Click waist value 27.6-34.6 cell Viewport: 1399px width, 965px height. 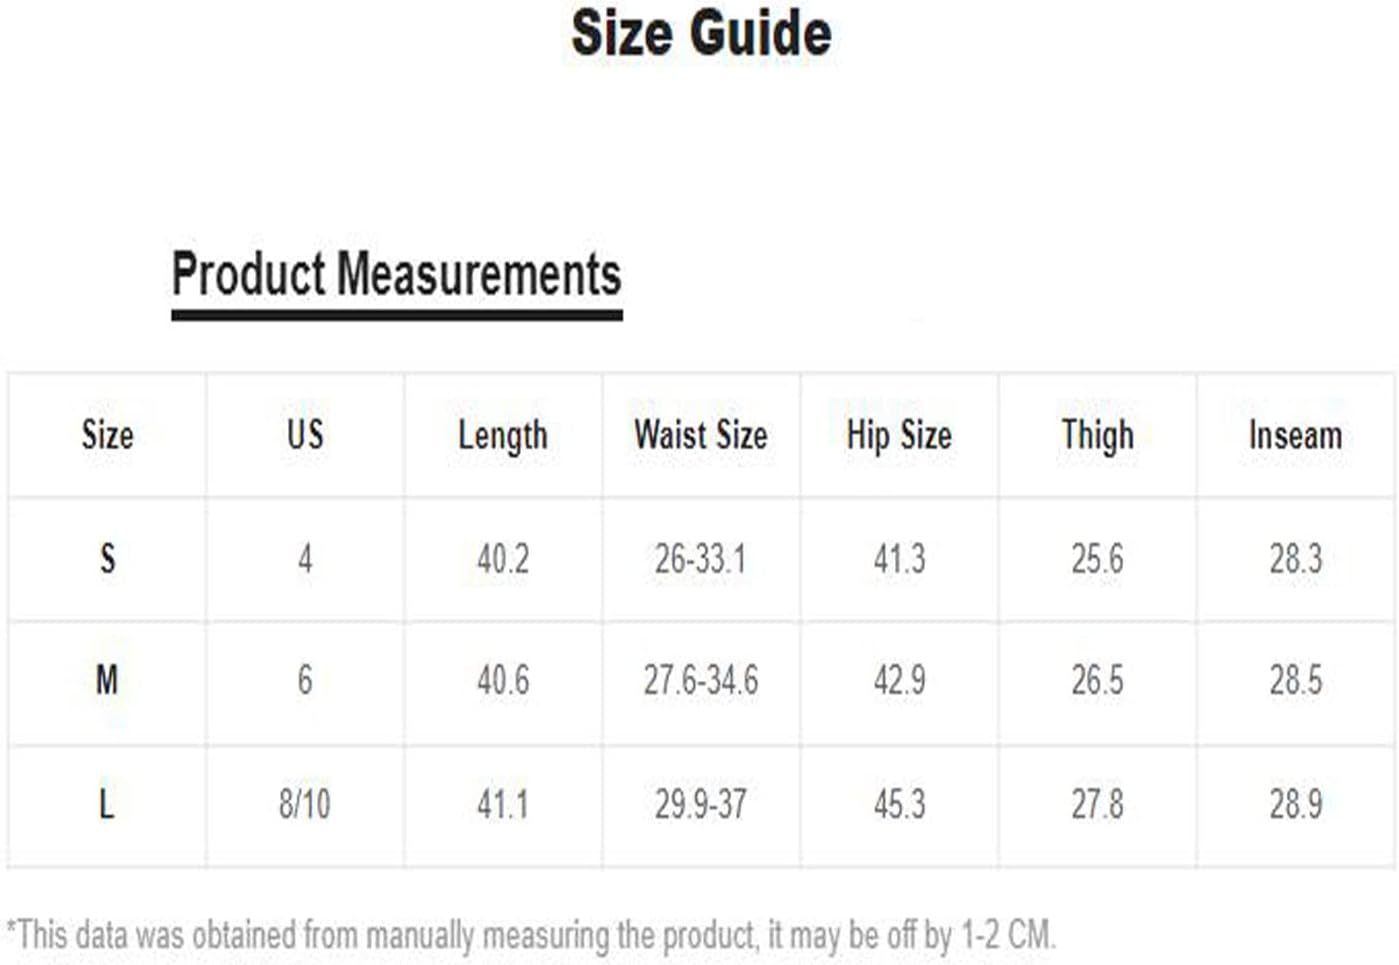pos(701,681)
